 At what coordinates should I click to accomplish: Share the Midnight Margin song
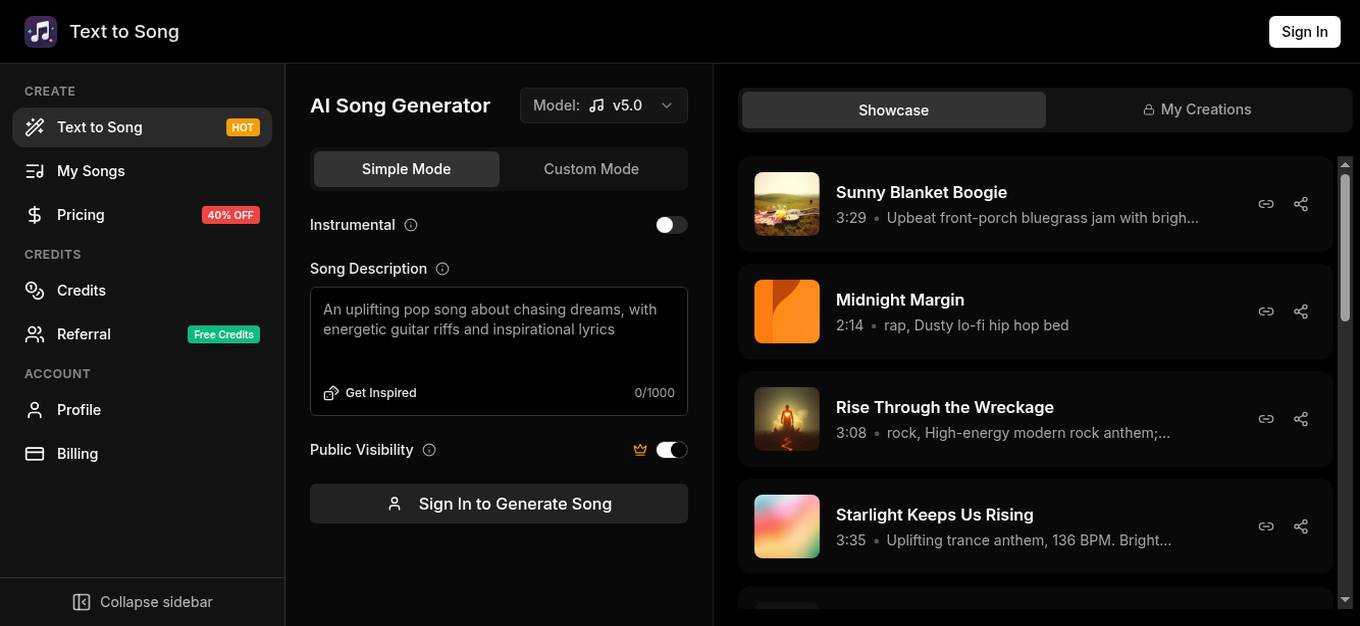click(x=1300, y=311)
